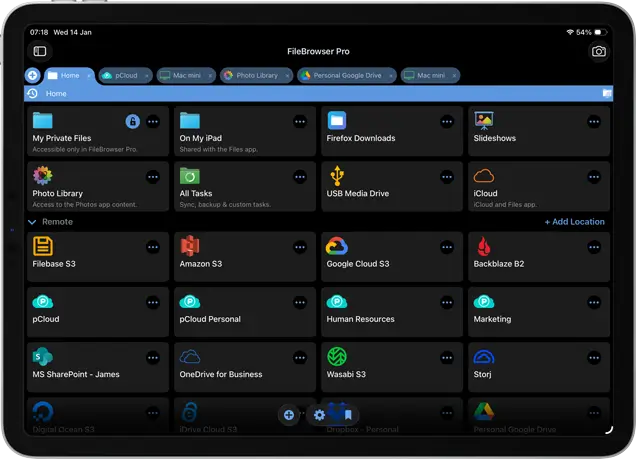The width and height of the screenshot is (636, 459).
Task: Open more options for On My iPad
Action: point(300,122)
